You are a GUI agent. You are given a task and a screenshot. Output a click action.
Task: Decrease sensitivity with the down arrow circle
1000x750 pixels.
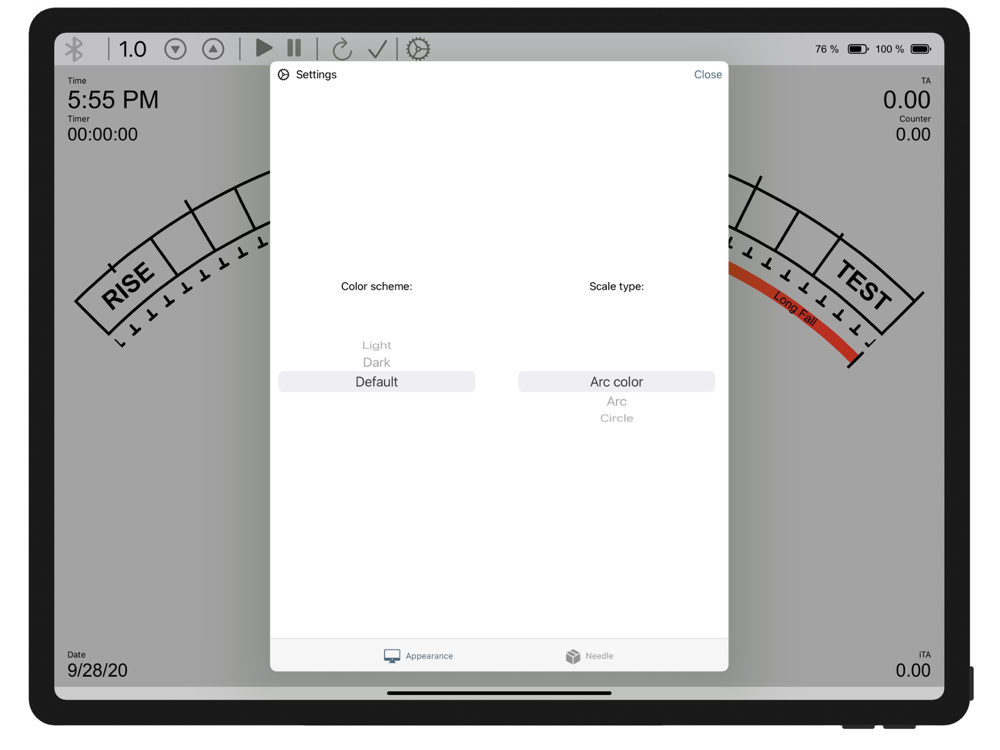(175, 49)
